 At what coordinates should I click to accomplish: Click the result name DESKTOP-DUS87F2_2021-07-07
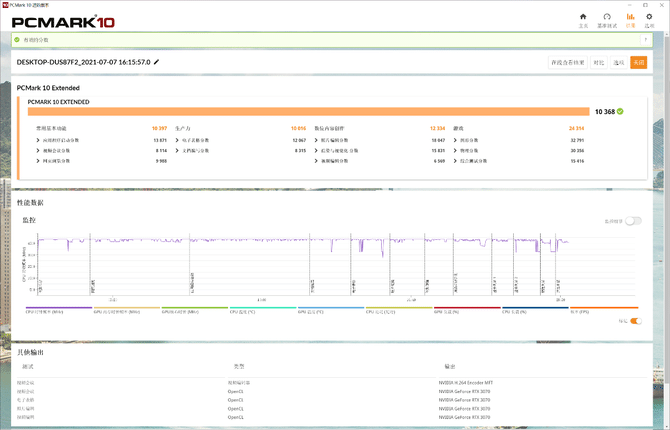click(x=83, y=62)
